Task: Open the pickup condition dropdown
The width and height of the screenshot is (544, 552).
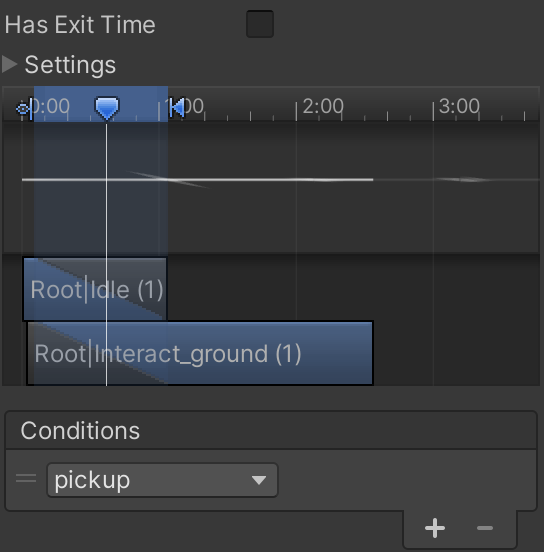Action: click(162, 480)
